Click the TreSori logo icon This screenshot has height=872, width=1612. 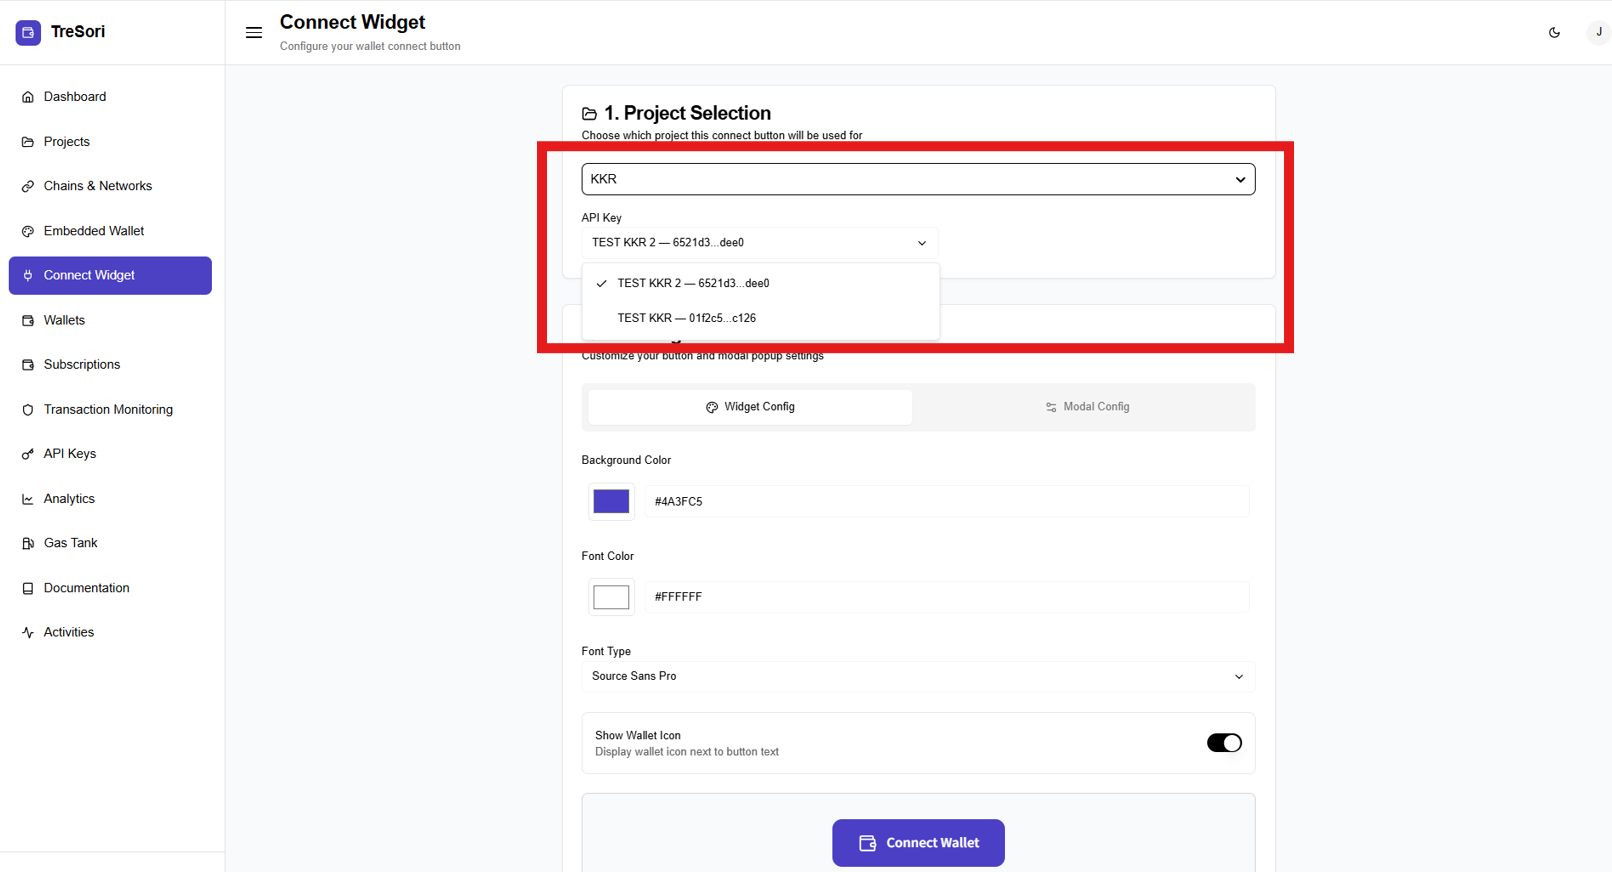point(28,32)
